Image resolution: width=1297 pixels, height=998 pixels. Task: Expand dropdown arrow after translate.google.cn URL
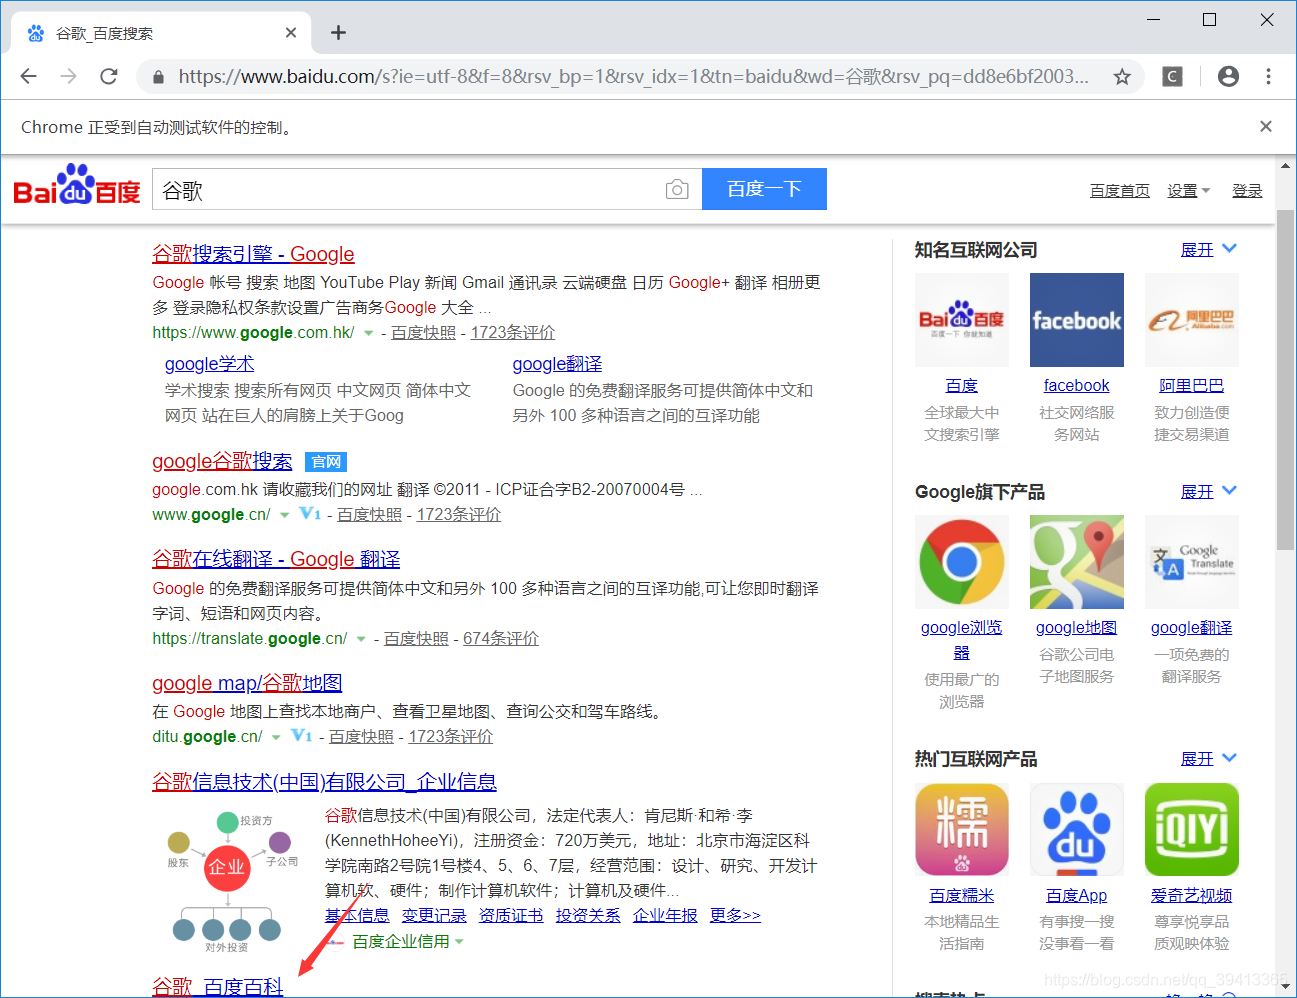point(362,639)
